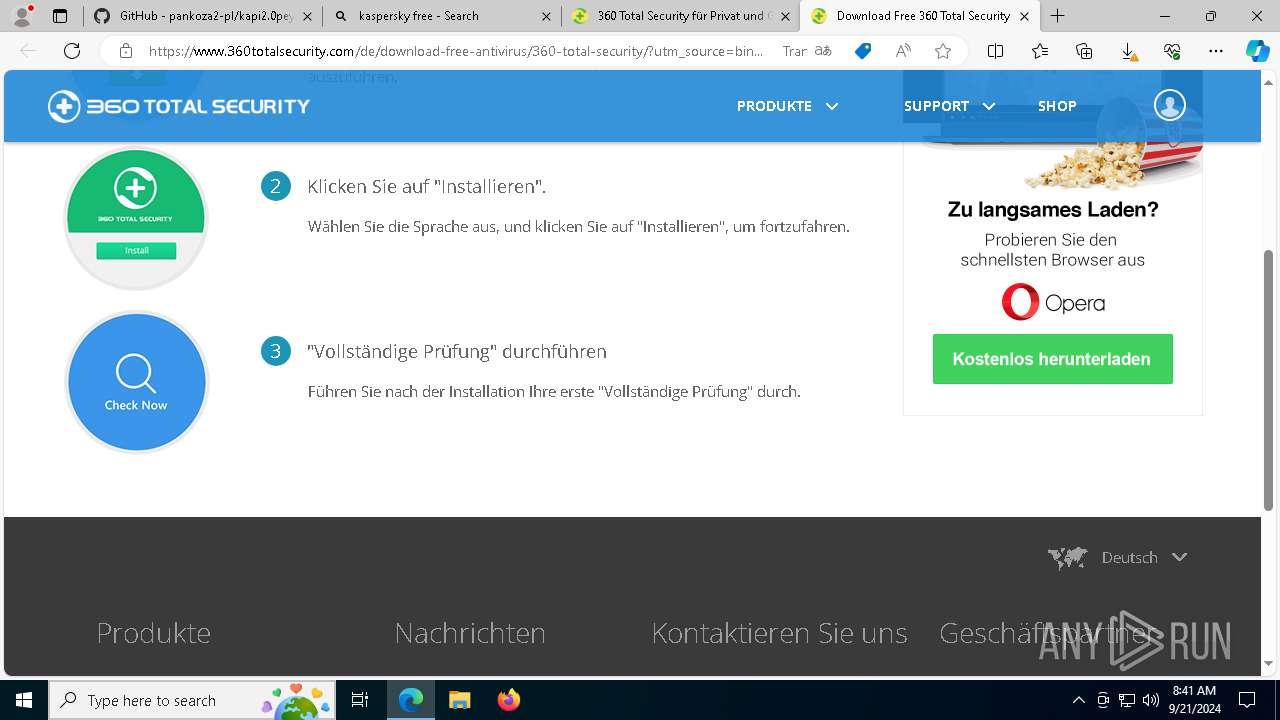This screenshot has width=1280, height=720.
Task: Open Browser essentials heart icon
Action: [1172, 51]
